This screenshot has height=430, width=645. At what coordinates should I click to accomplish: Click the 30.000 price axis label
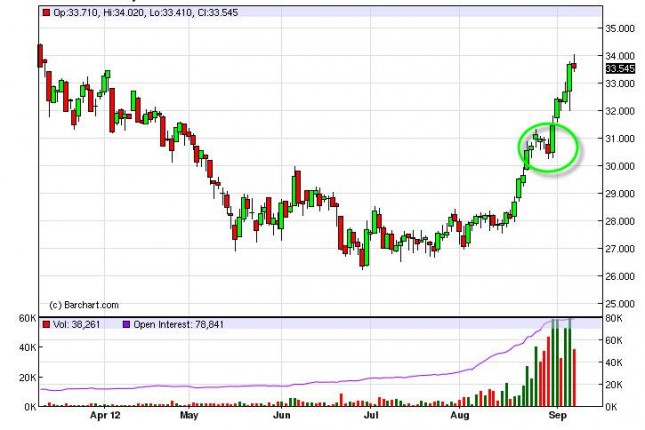coord(619,166)
